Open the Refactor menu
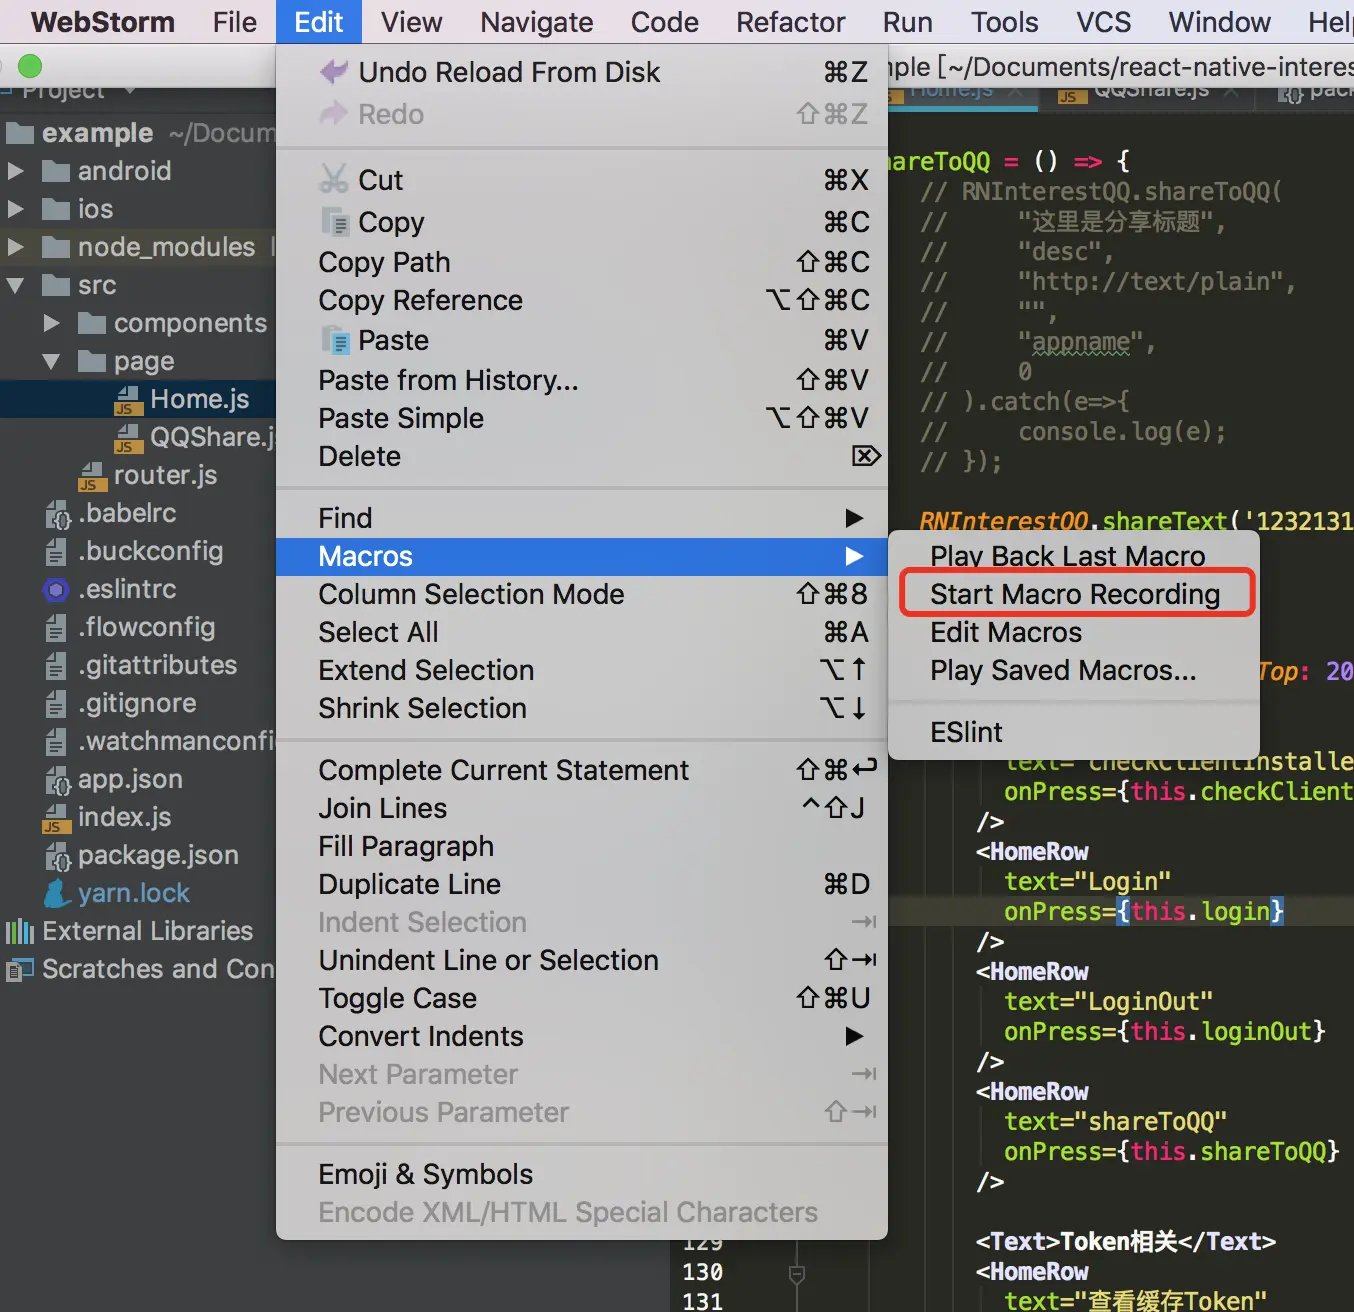This screenshot has width=1354, height=1312. pyautogui.click(x=791, y=22)
